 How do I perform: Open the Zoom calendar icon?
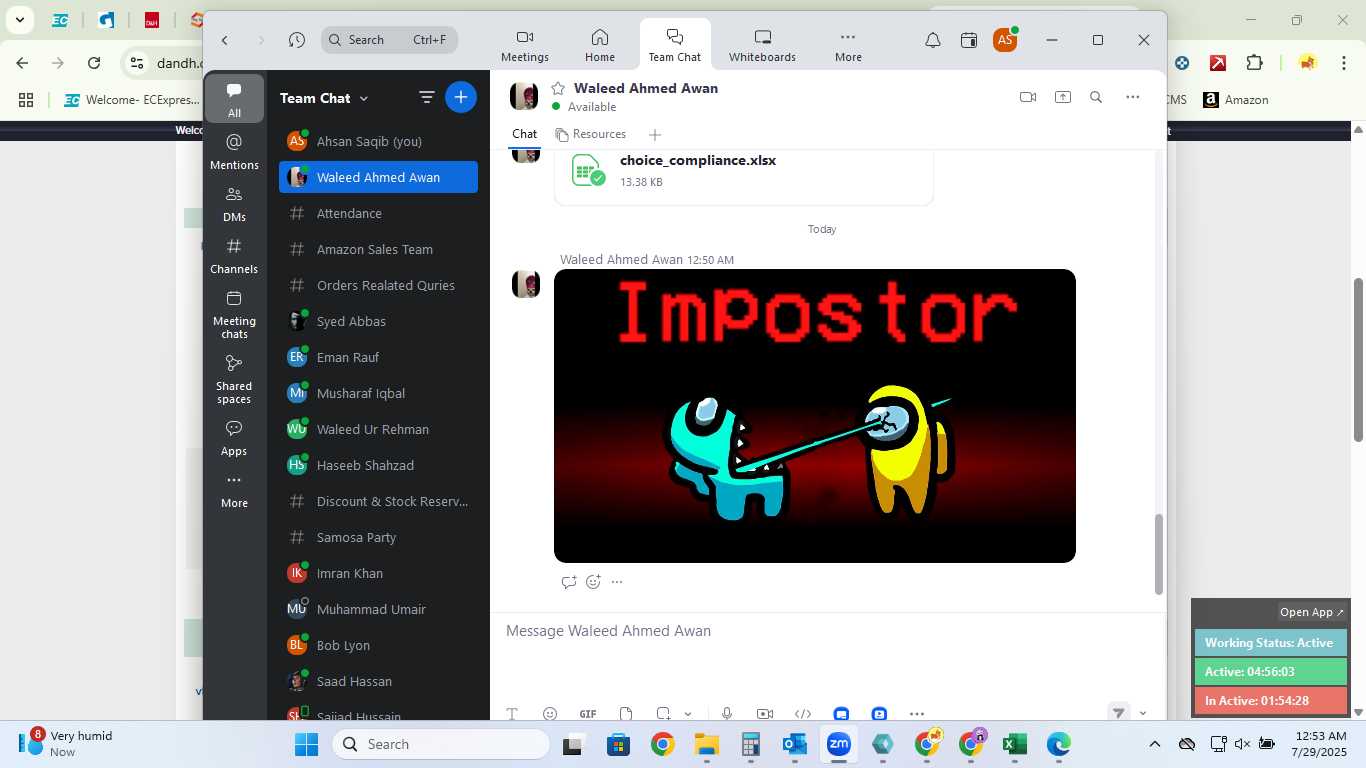(968, 40)
